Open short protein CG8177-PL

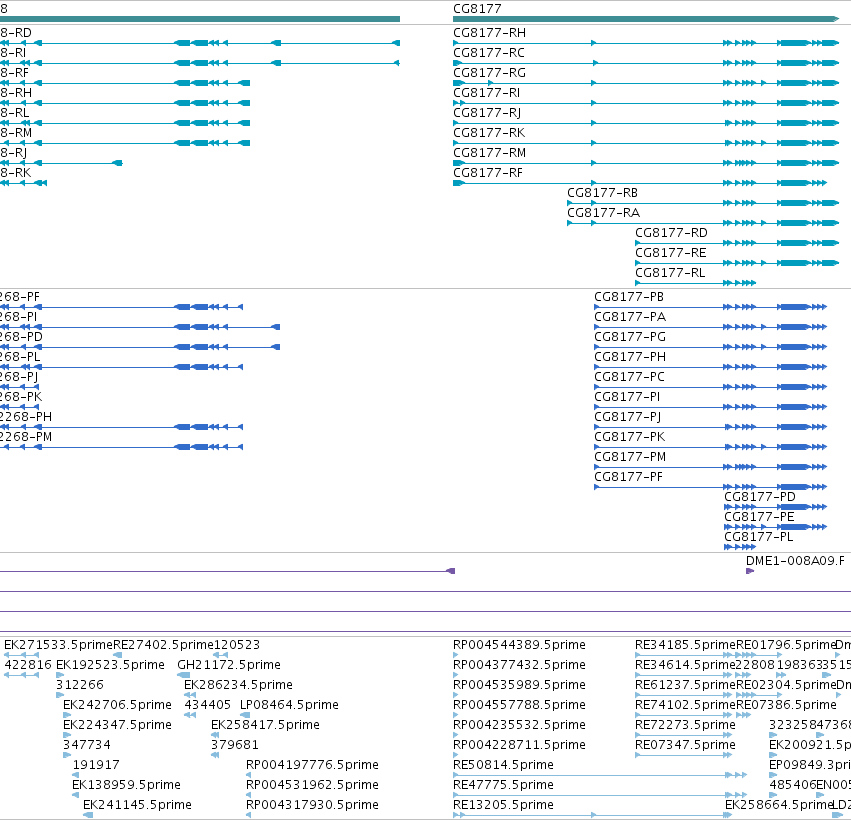pos(758,538)
